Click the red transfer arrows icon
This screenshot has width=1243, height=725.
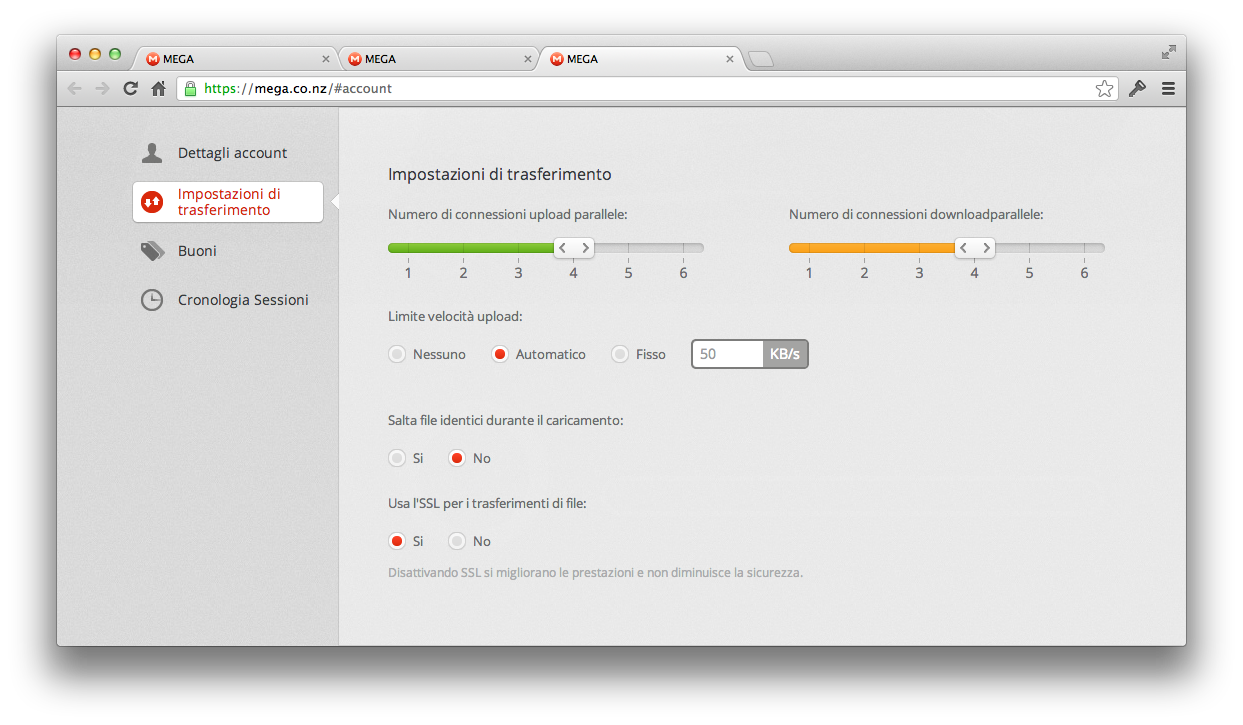152,202
